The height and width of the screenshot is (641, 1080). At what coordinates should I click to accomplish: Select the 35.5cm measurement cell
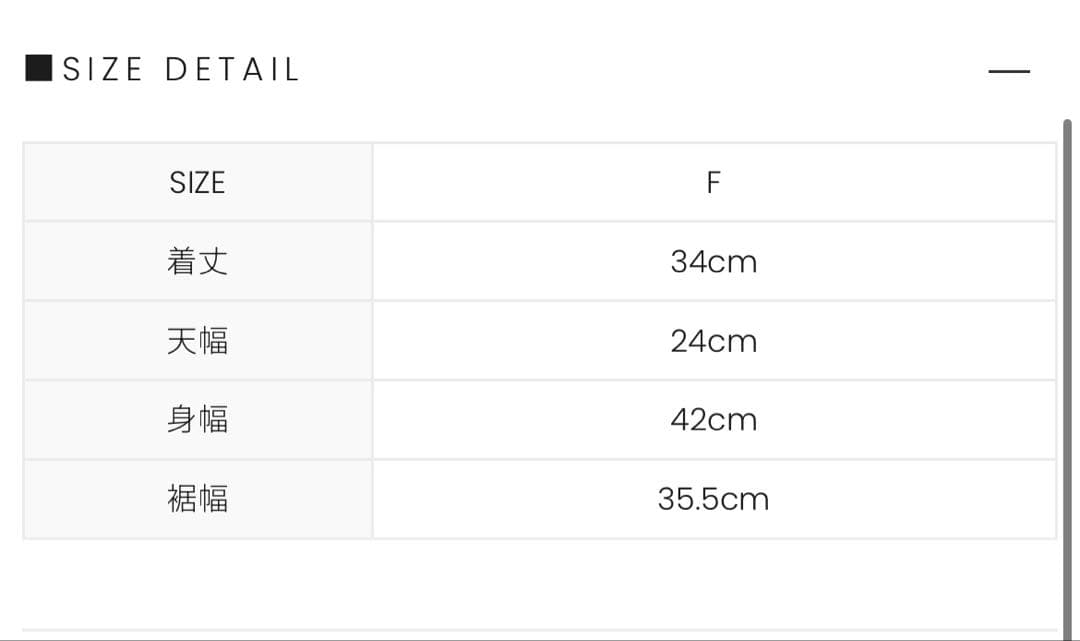pos(713,499)
